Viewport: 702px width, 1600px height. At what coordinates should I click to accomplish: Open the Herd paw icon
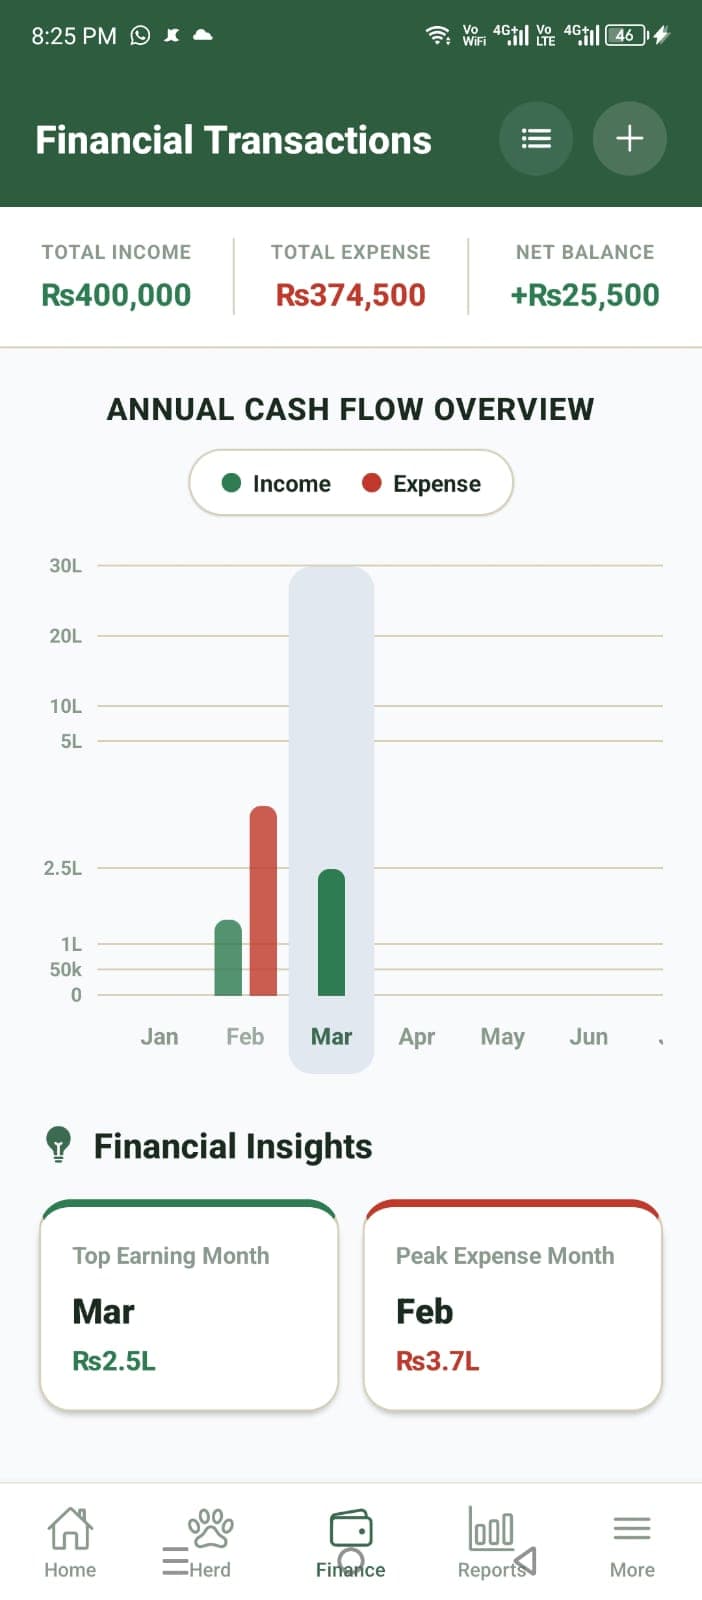pos(211,1528)
